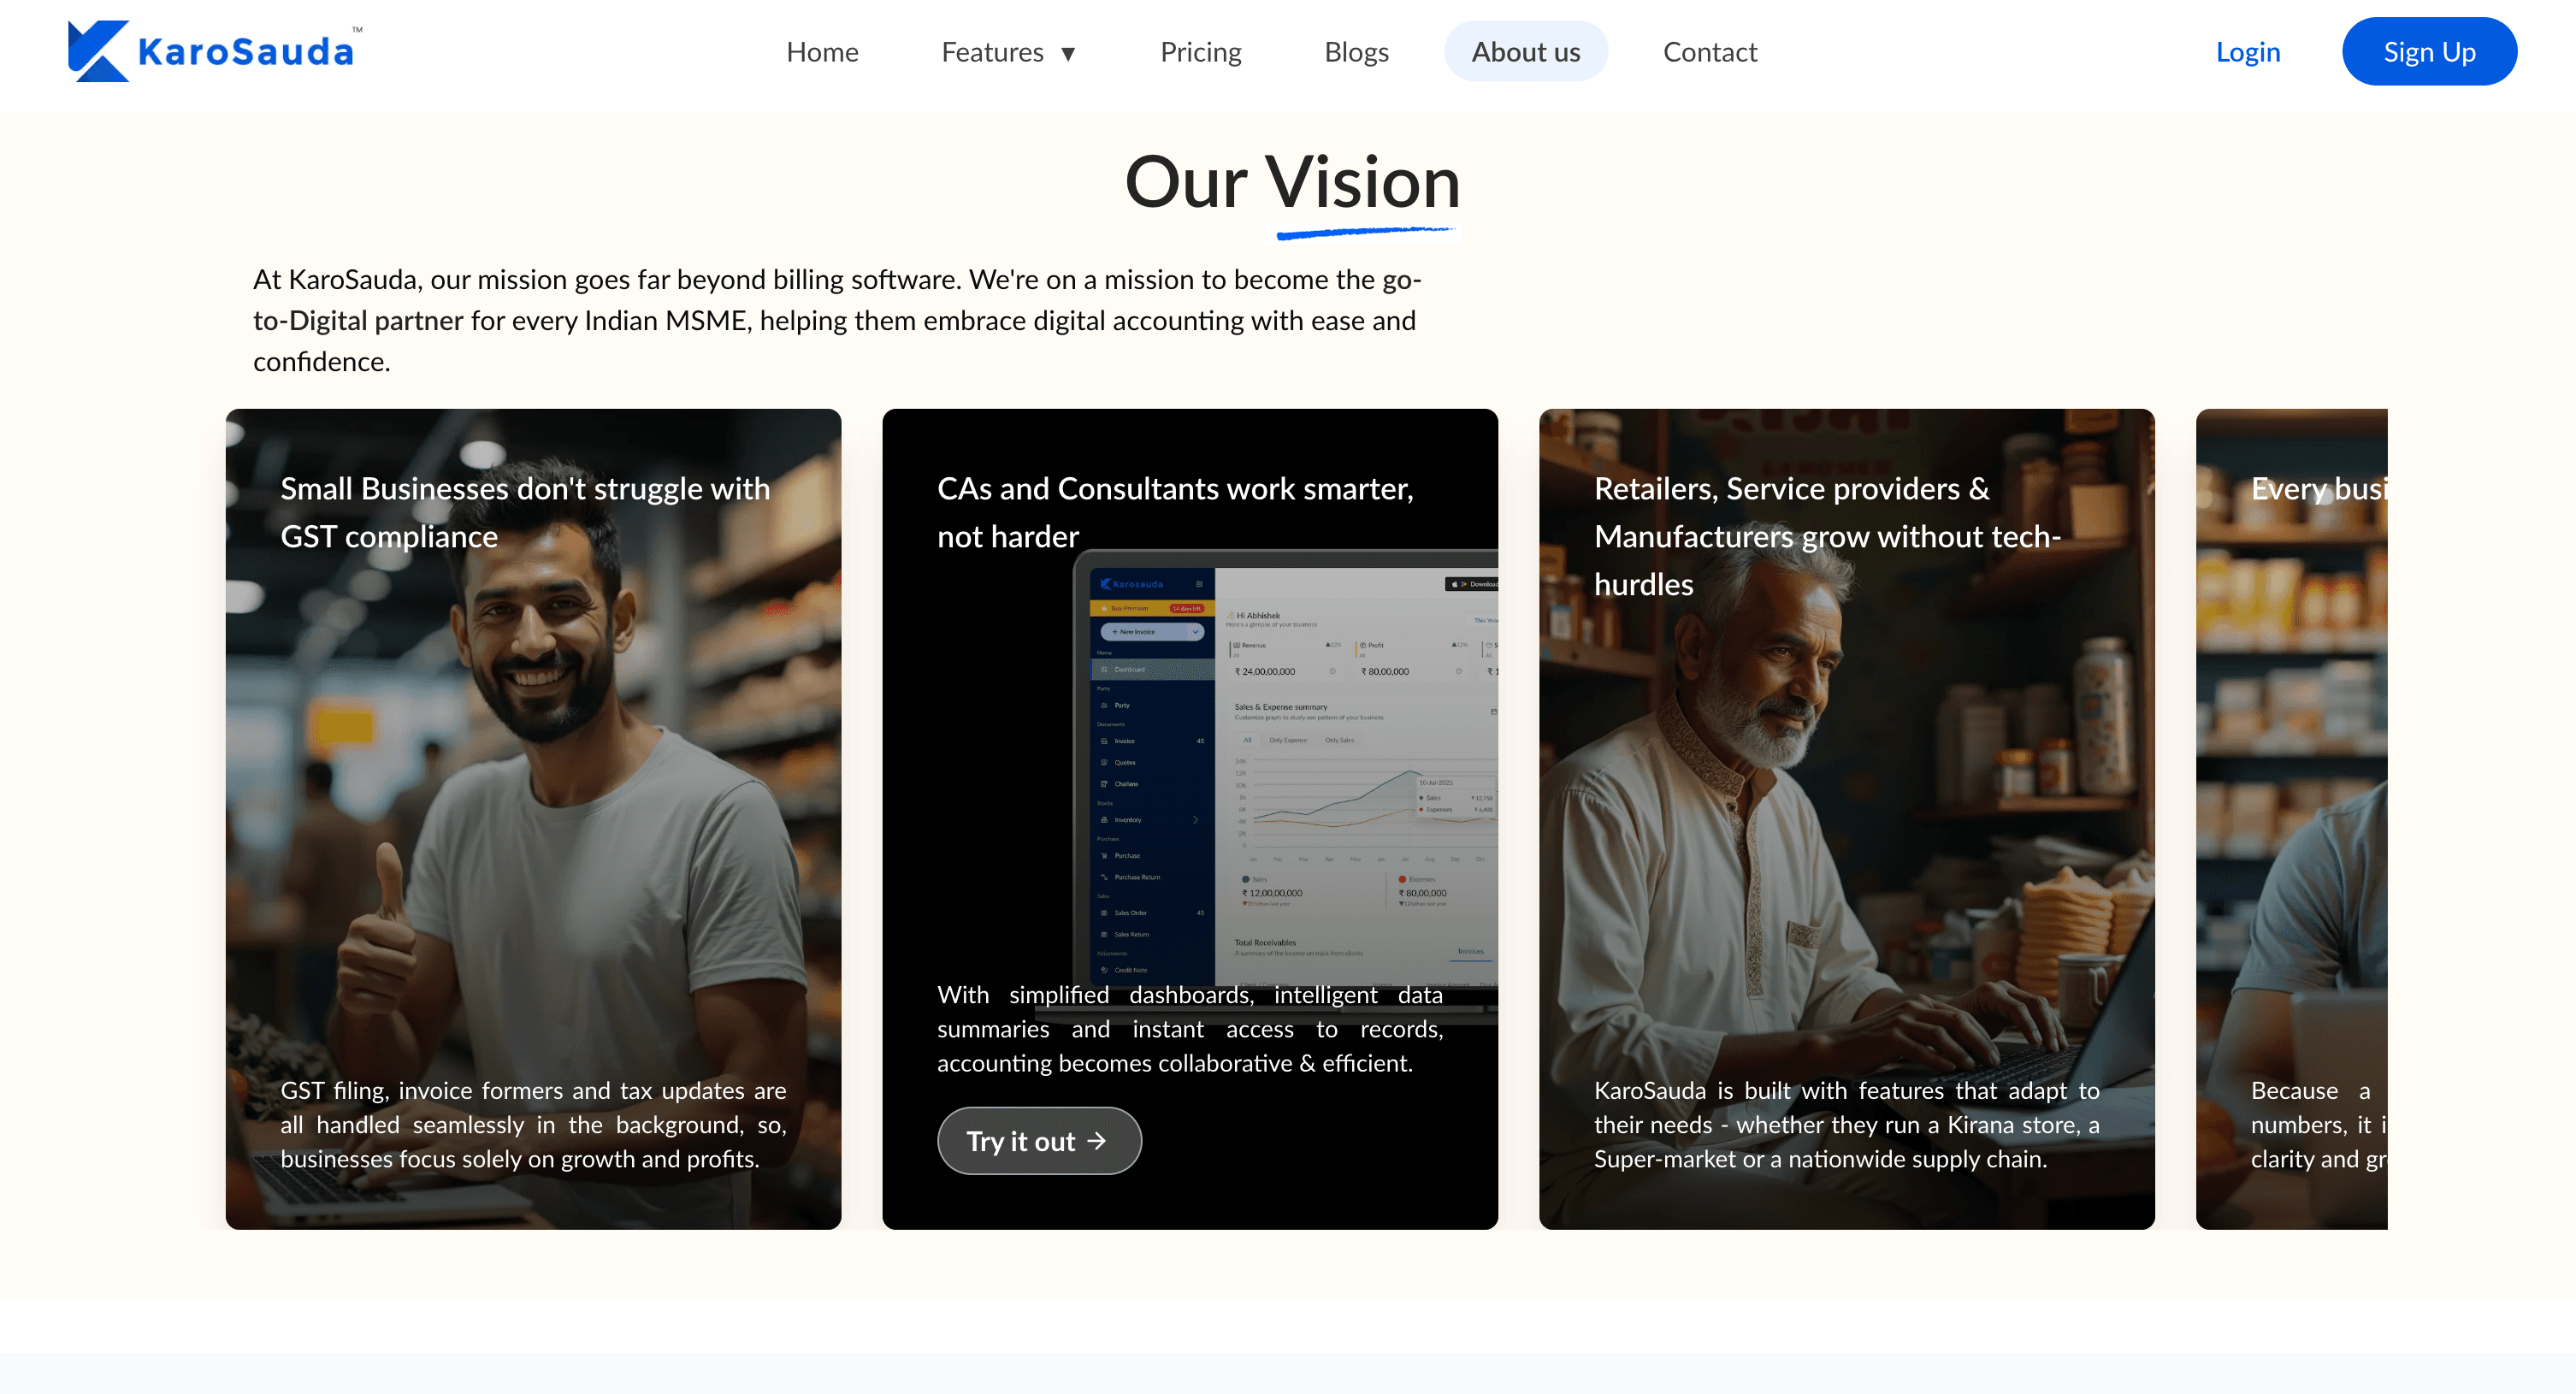Click the Features menu label

tap(992, 52)
